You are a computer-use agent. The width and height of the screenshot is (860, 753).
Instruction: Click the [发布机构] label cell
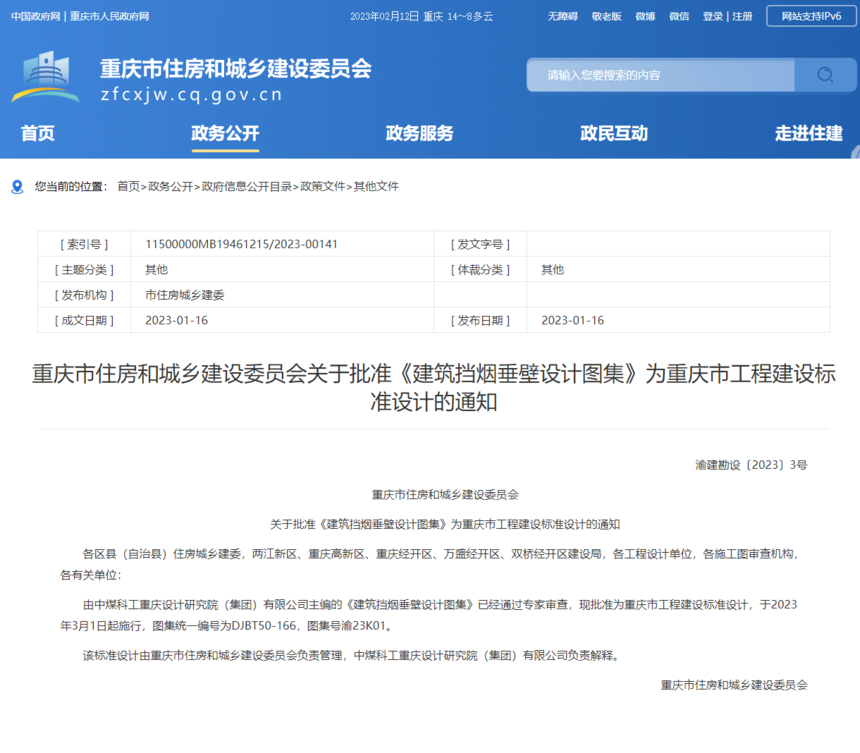tap(84, 295)
